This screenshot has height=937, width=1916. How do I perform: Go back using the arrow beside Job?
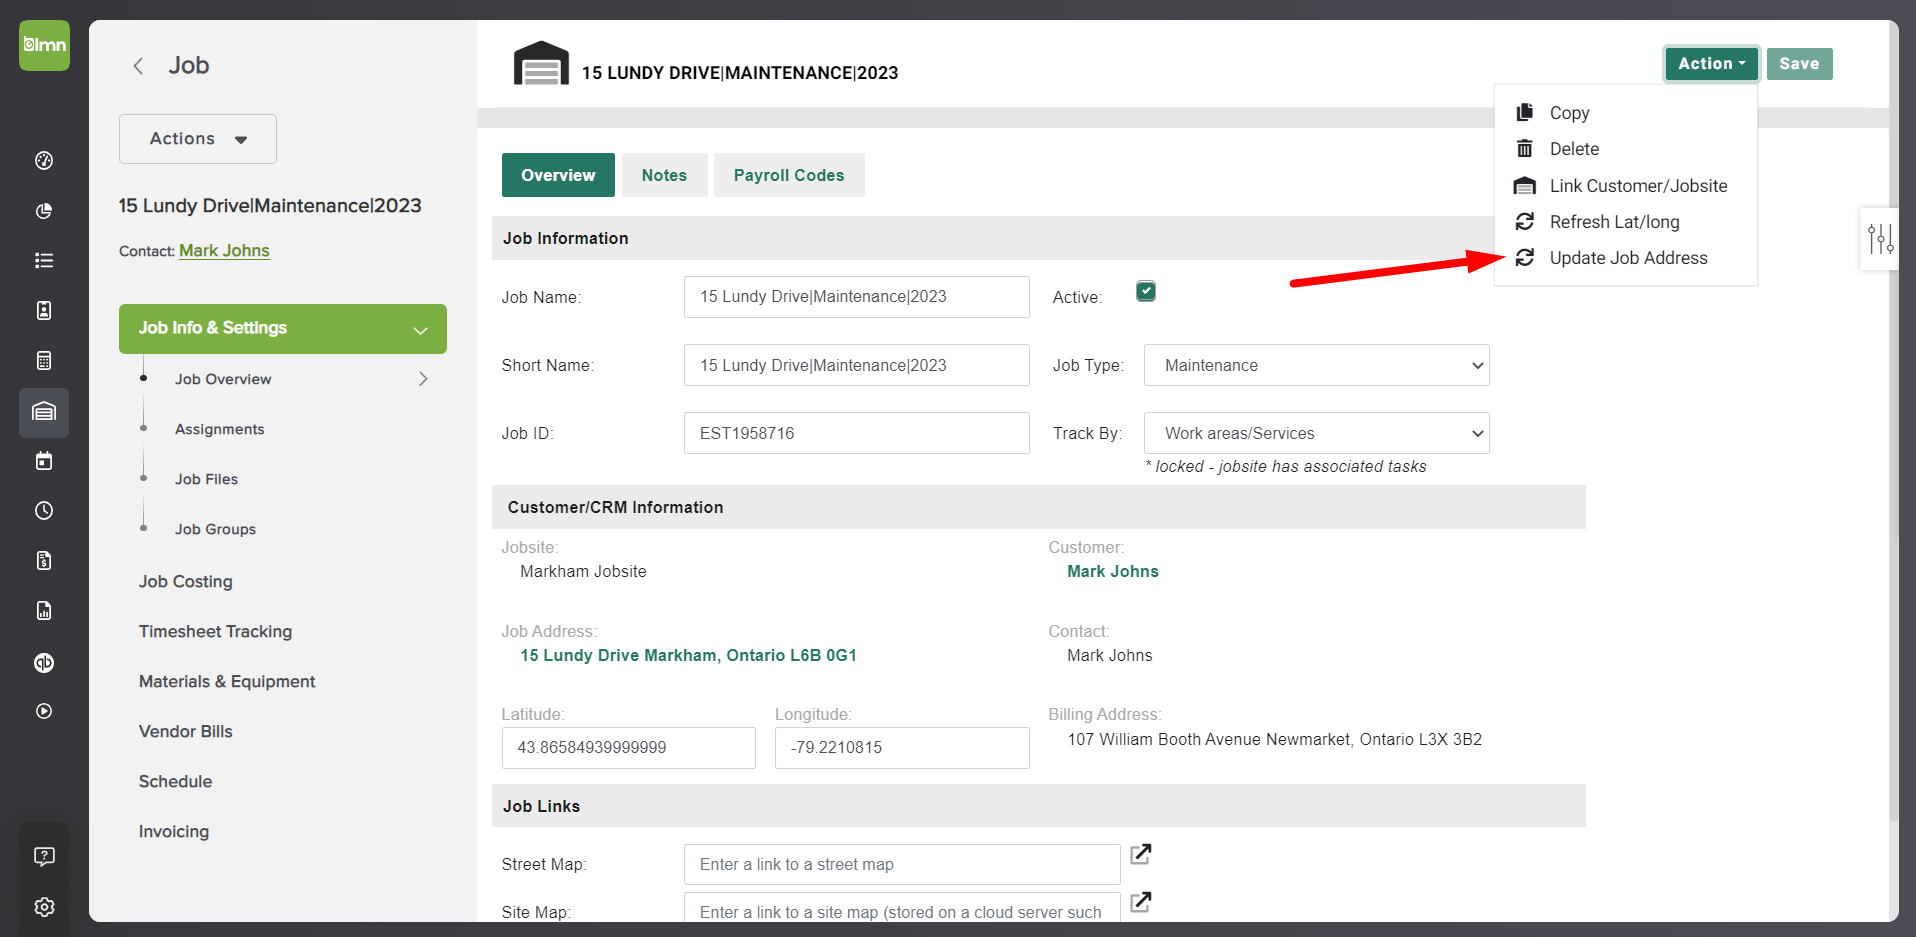[138, 66]
